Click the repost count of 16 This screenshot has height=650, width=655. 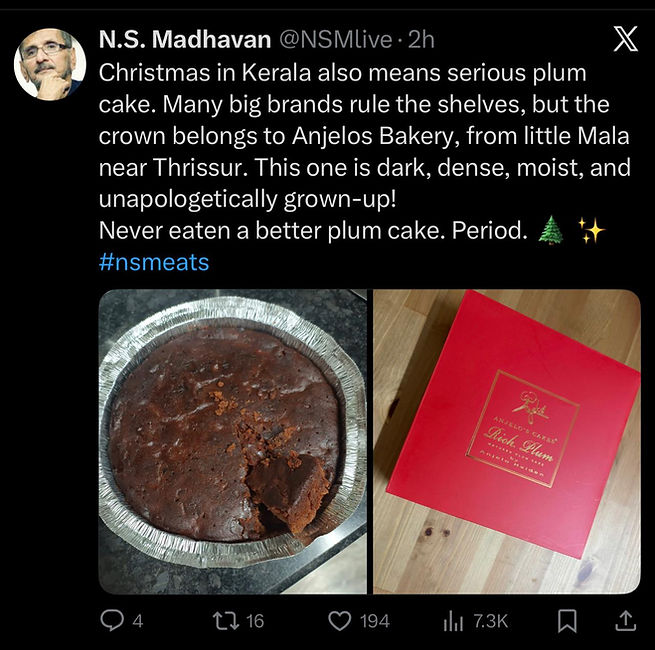pos(255,621)
